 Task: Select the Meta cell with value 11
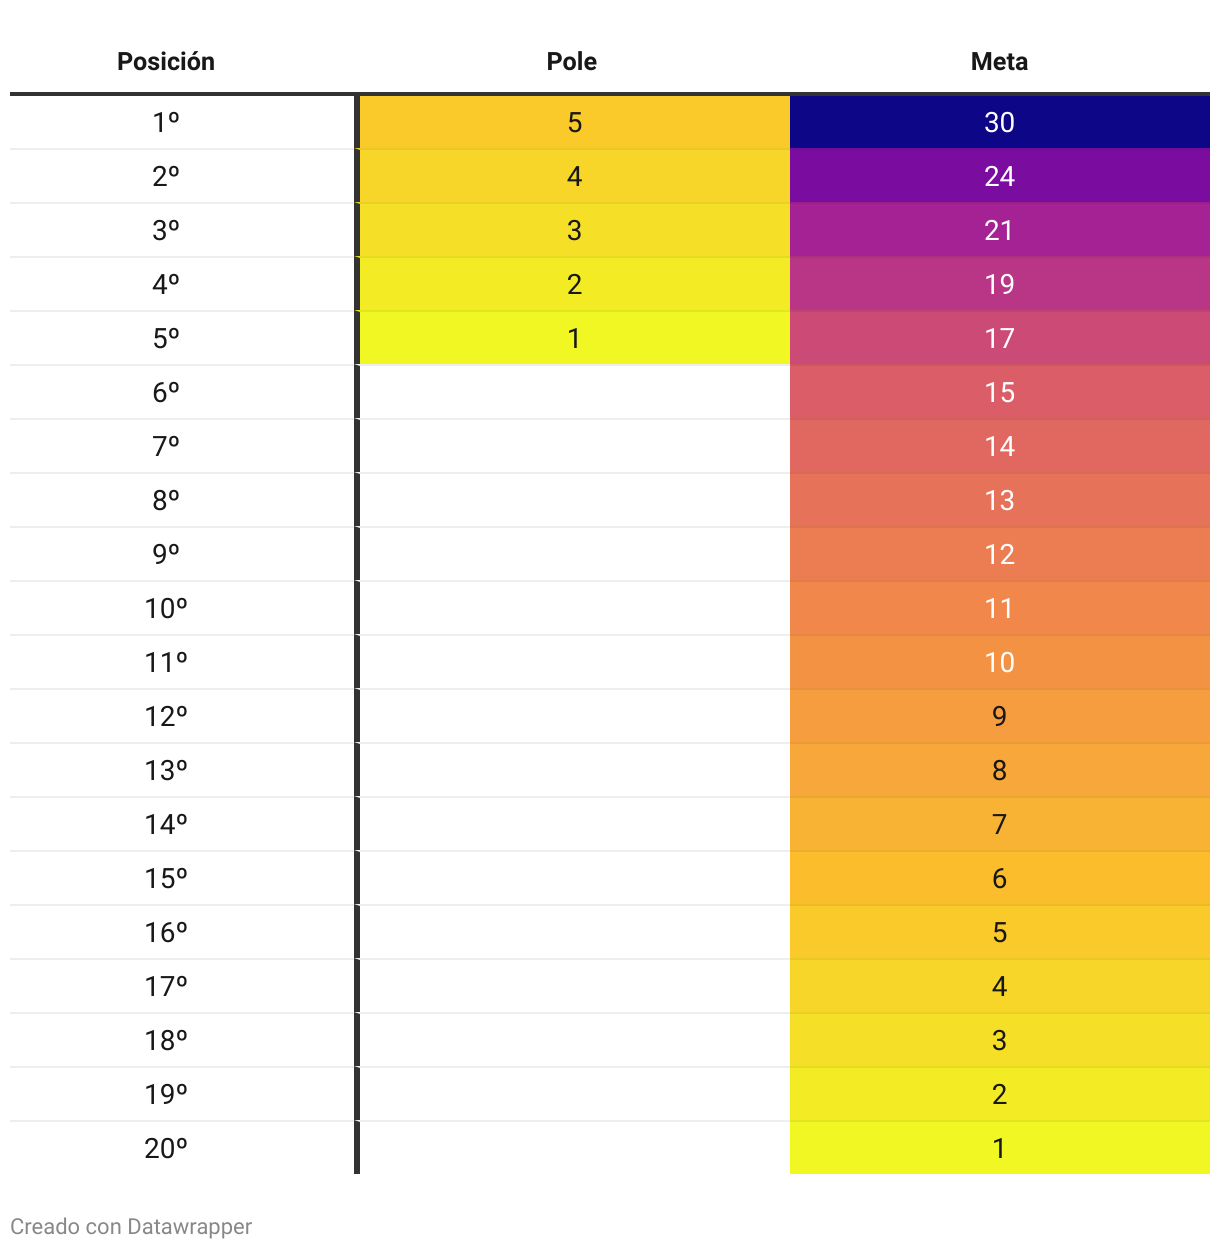(x=999, y=608)
